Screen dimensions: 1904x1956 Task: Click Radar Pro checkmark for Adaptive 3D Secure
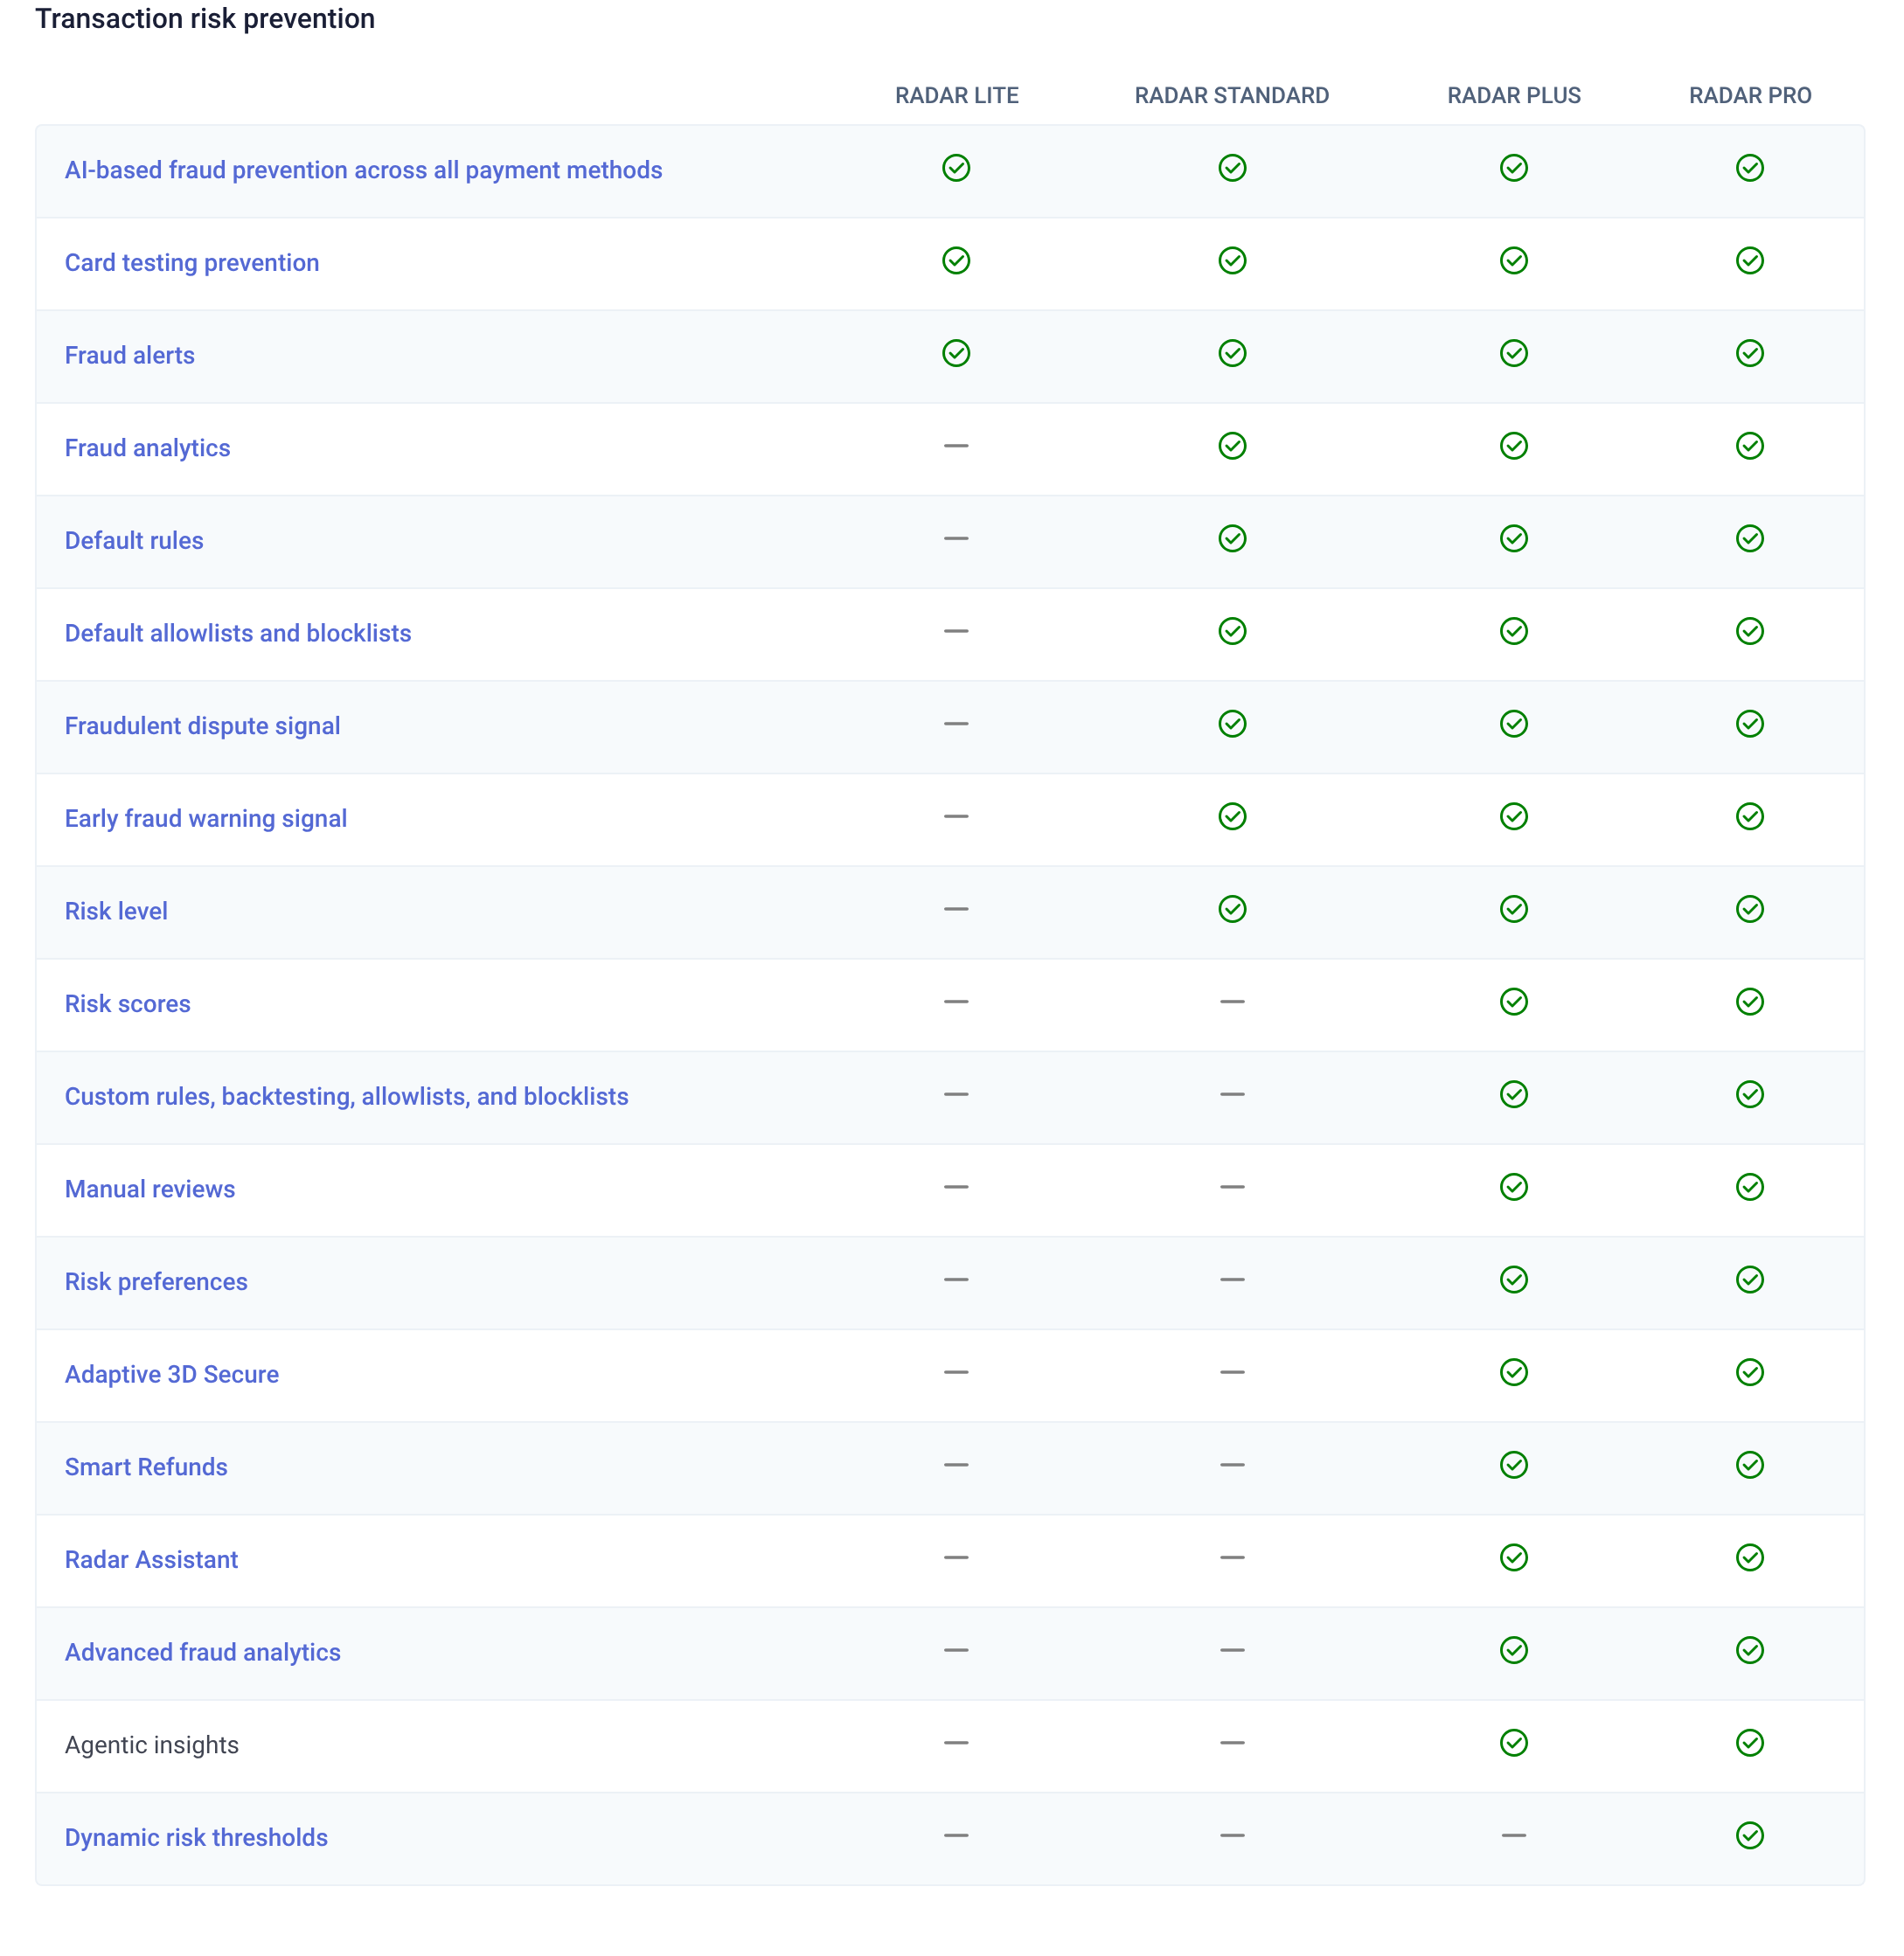(1750, 1373)
